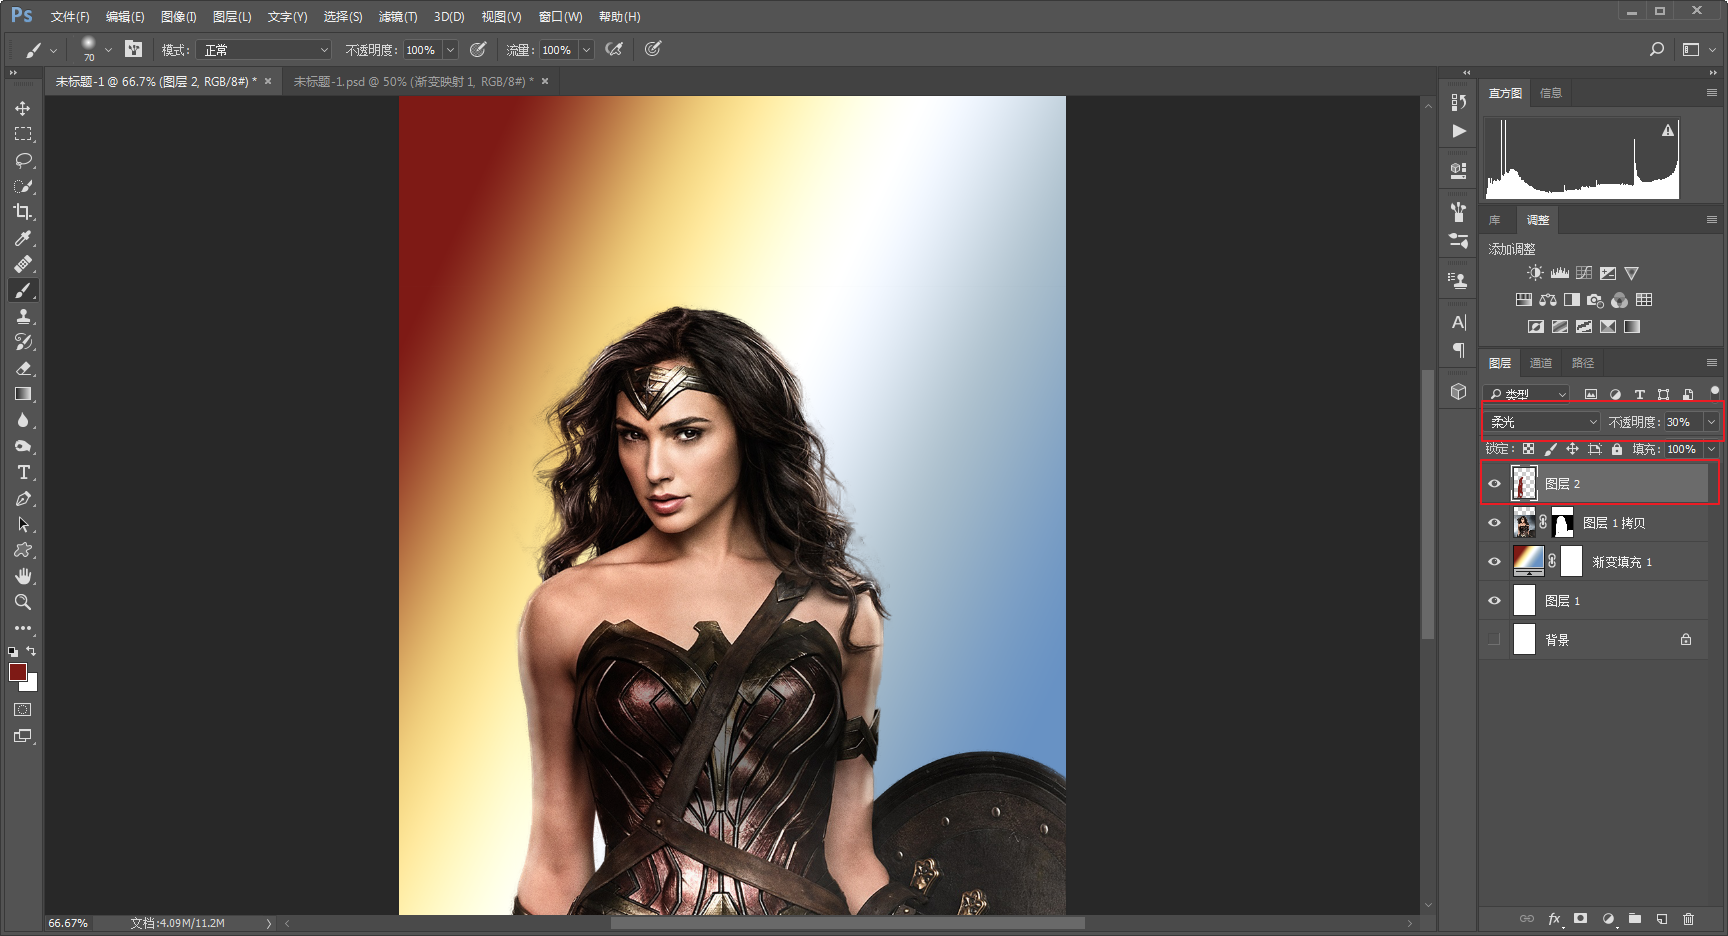Hide the 渐变填充 1 layer
This screenshot has width=1728, height=936.
(x=1495, y=562)
